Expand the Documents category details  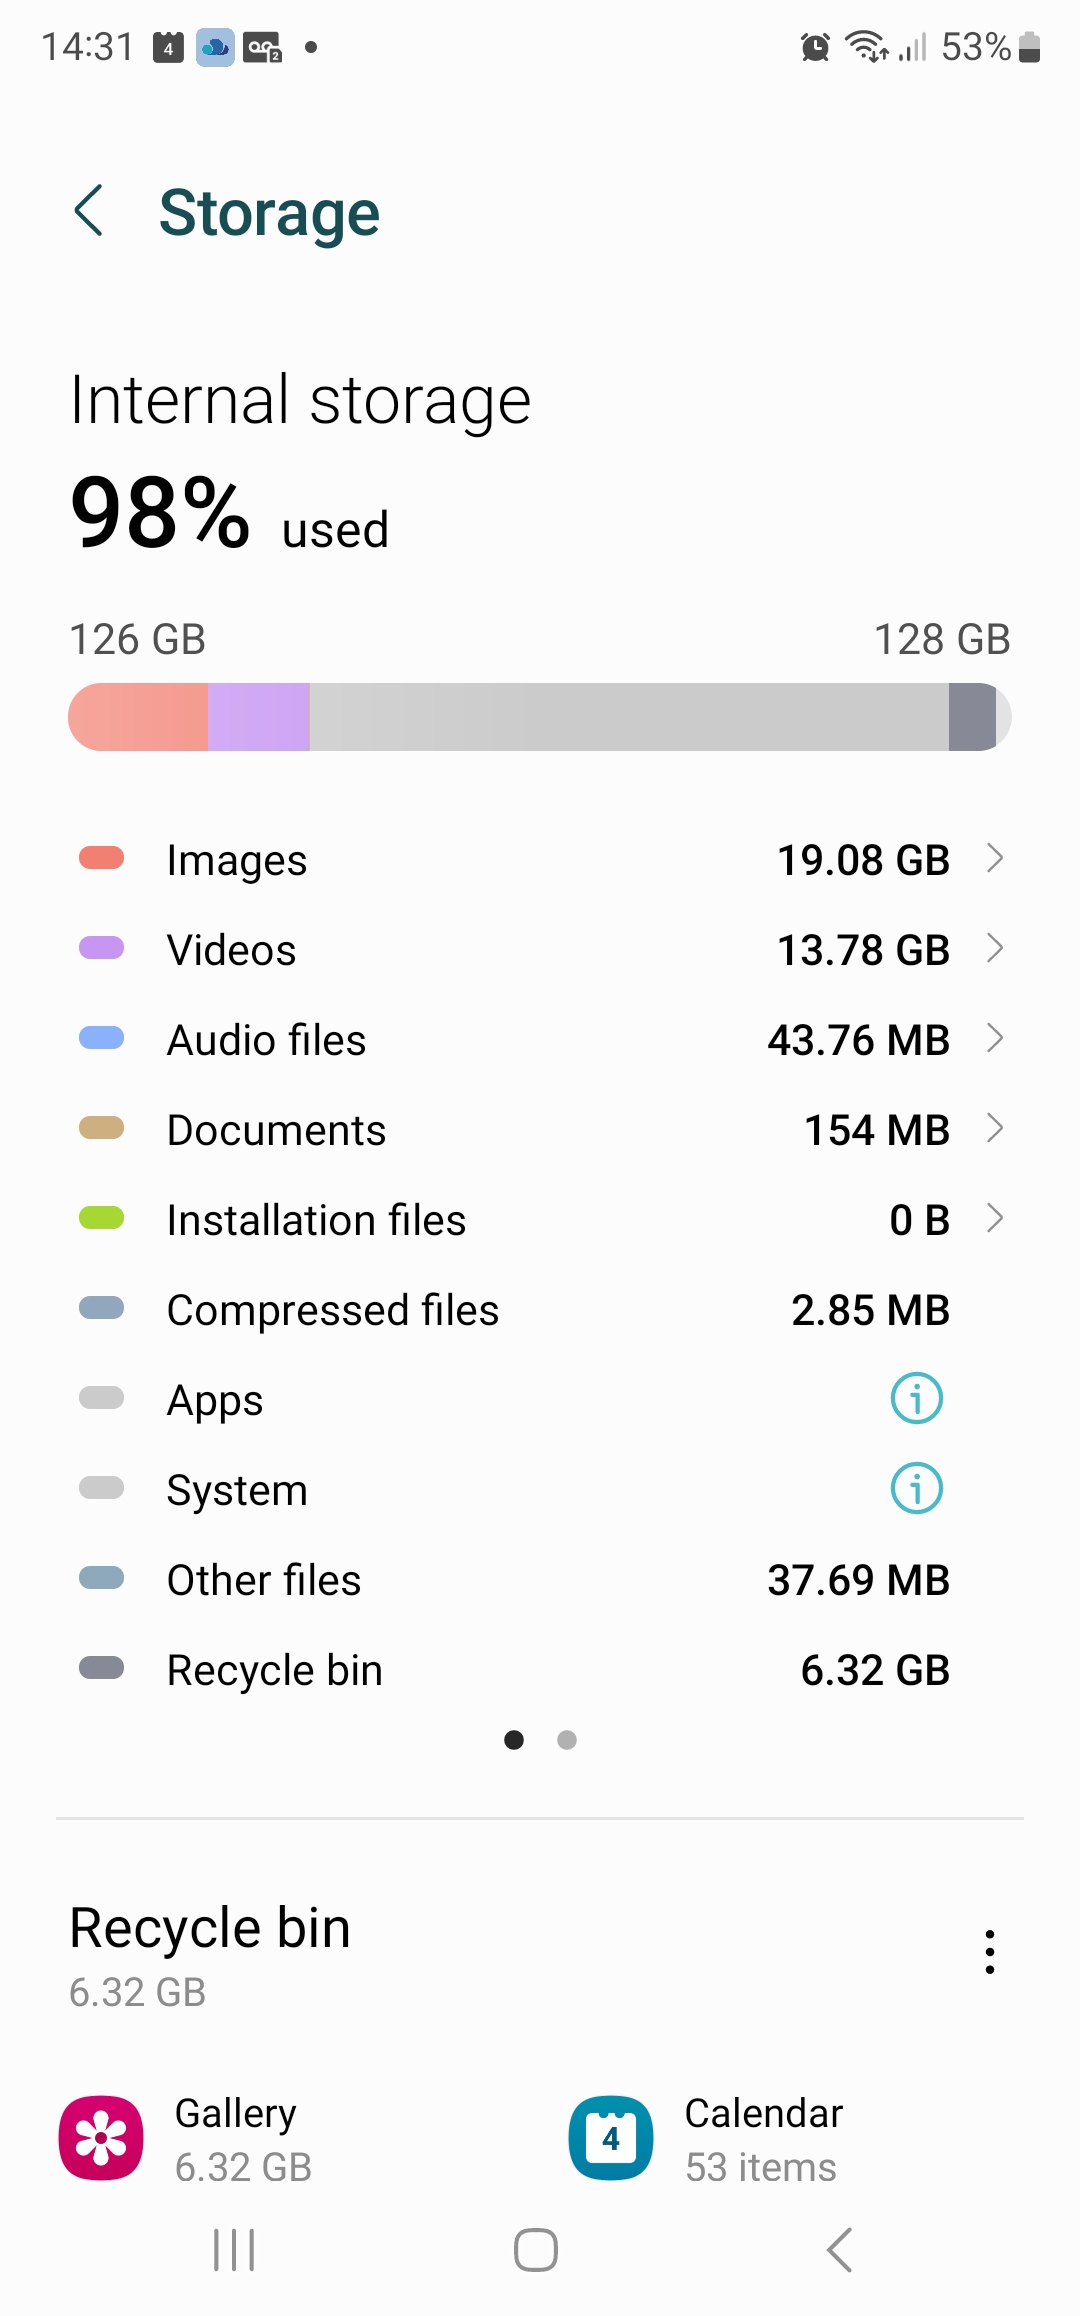tap(996, 1128)
